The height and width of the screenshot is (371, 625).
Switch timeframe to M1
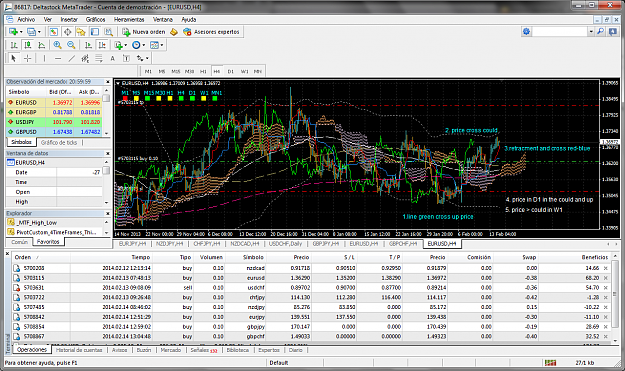pyautogui.click(x=148, y=71)
